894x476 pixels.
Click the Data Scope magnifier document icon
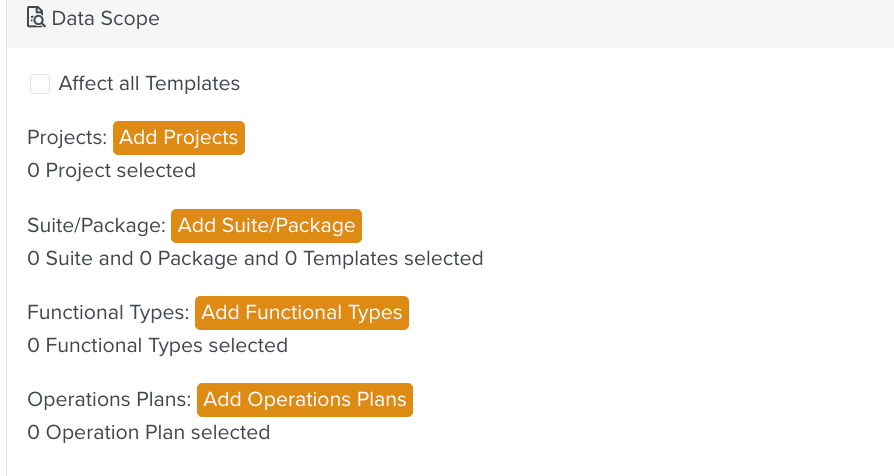(36, 18)
